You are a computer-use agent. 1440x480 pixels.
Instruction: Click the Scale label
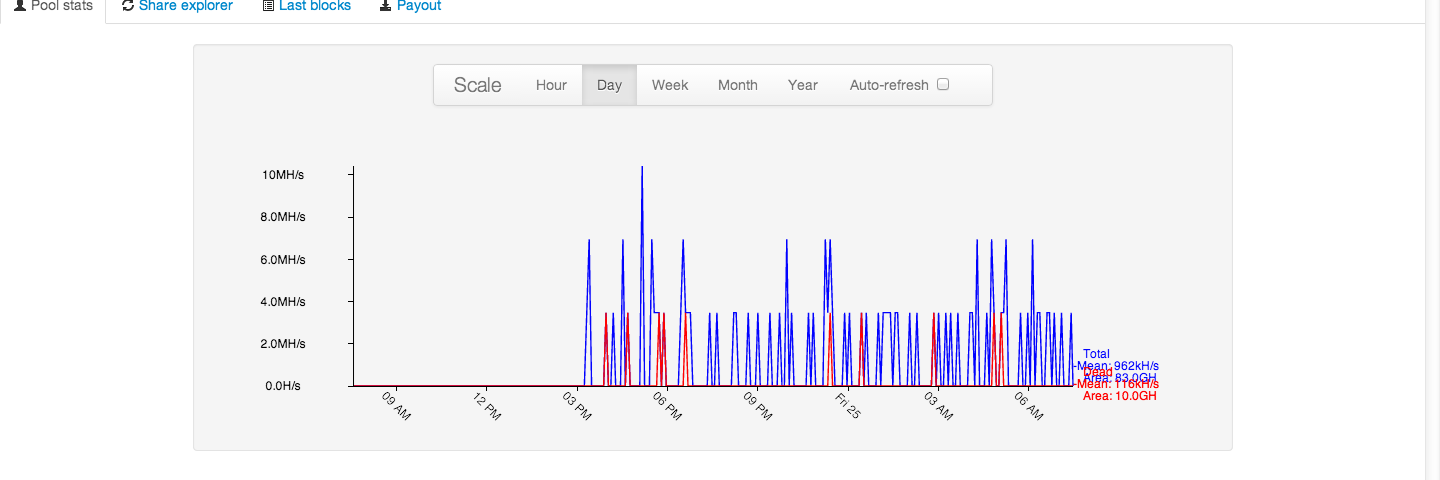click(478, 85)
